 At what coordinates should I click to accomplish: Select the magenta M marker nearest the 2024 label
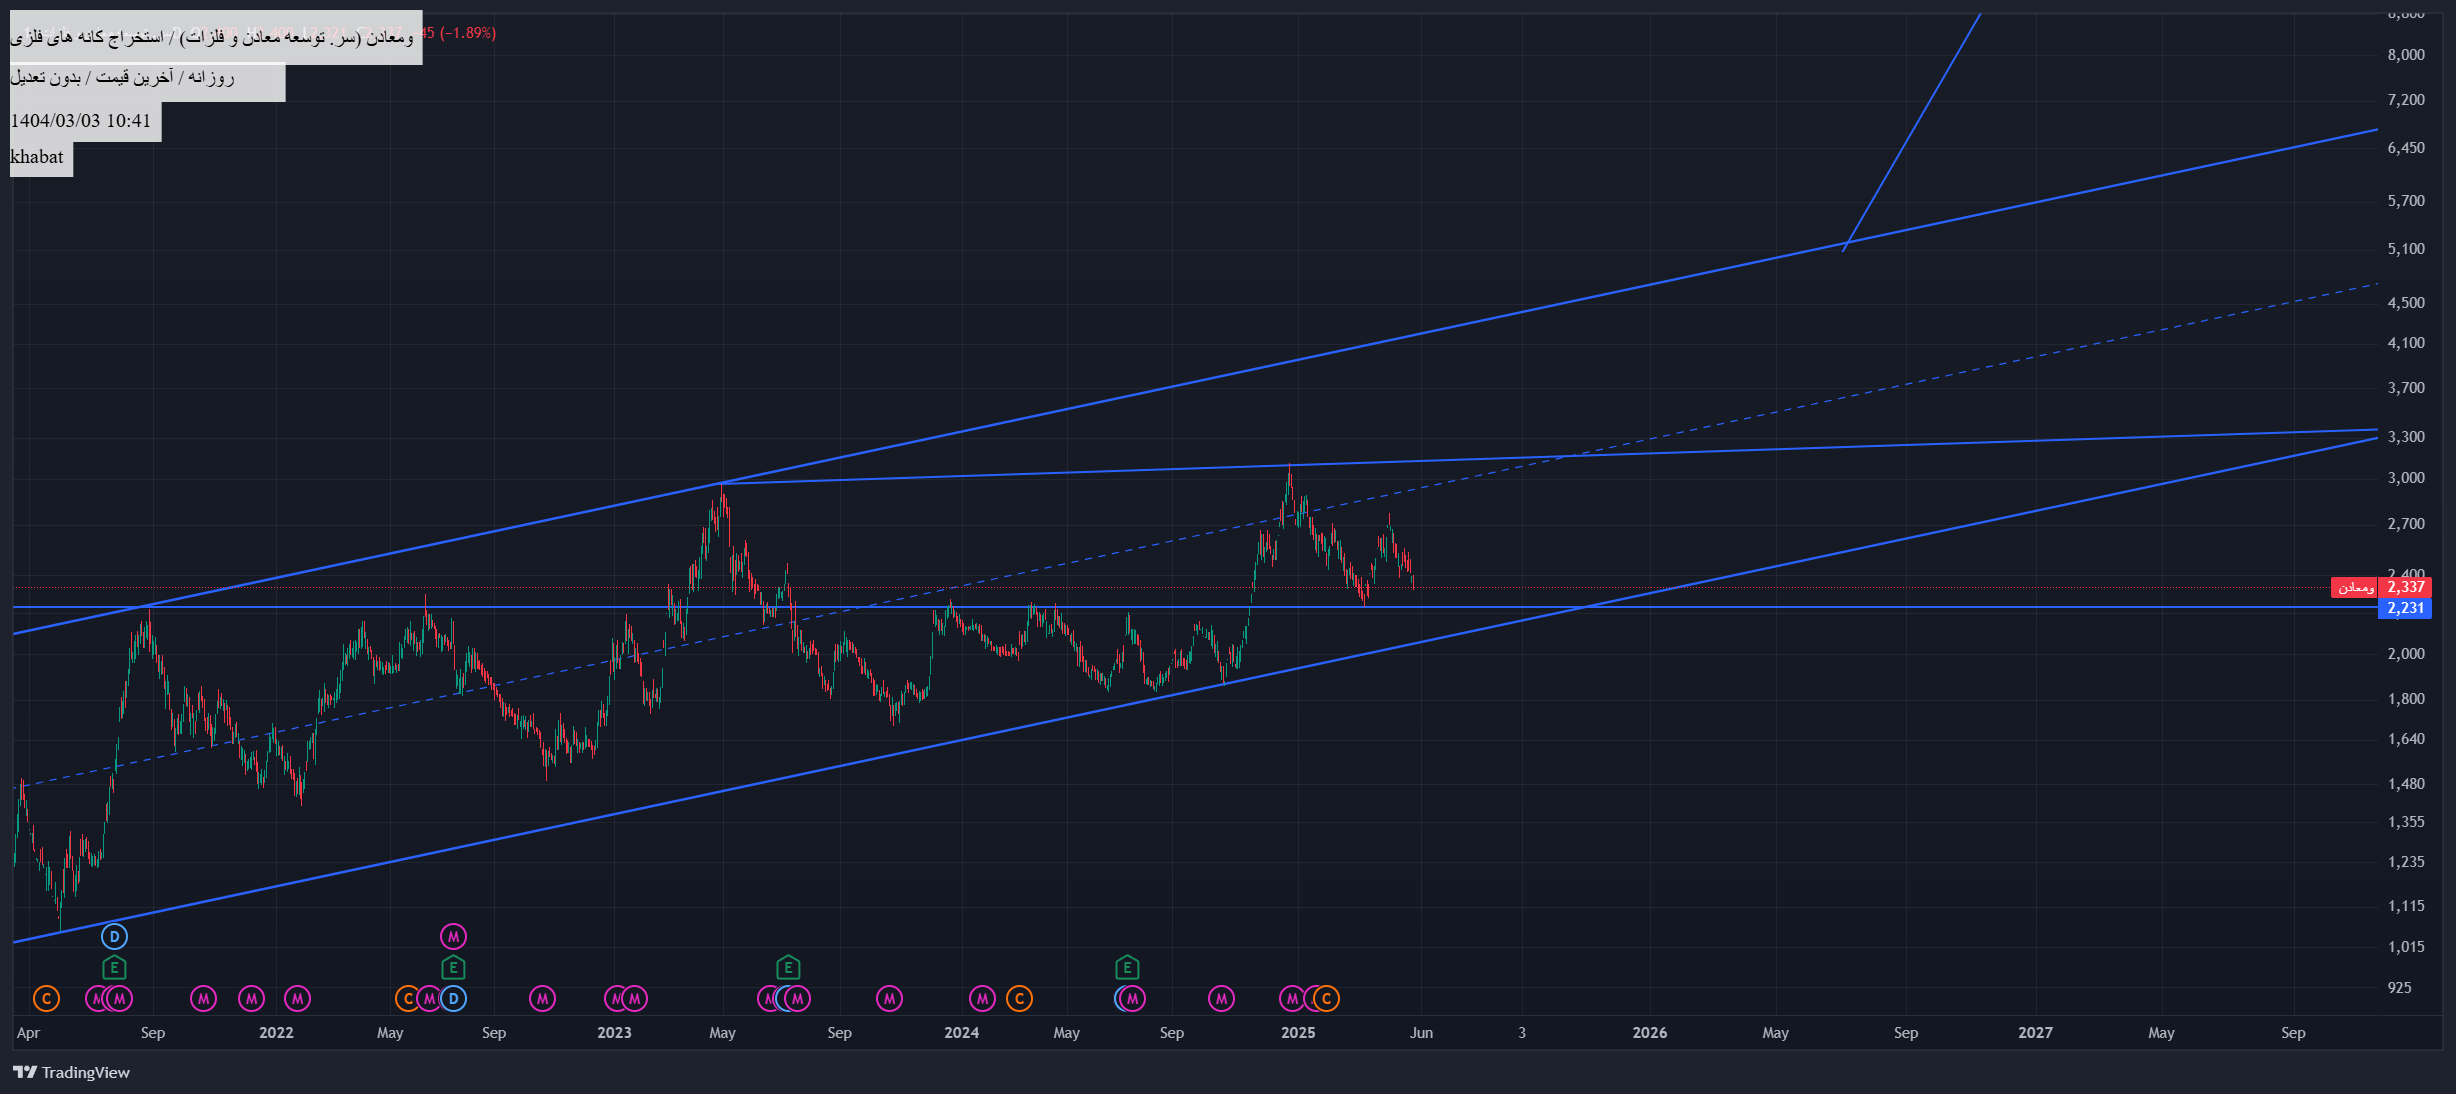tap(982, 999)
